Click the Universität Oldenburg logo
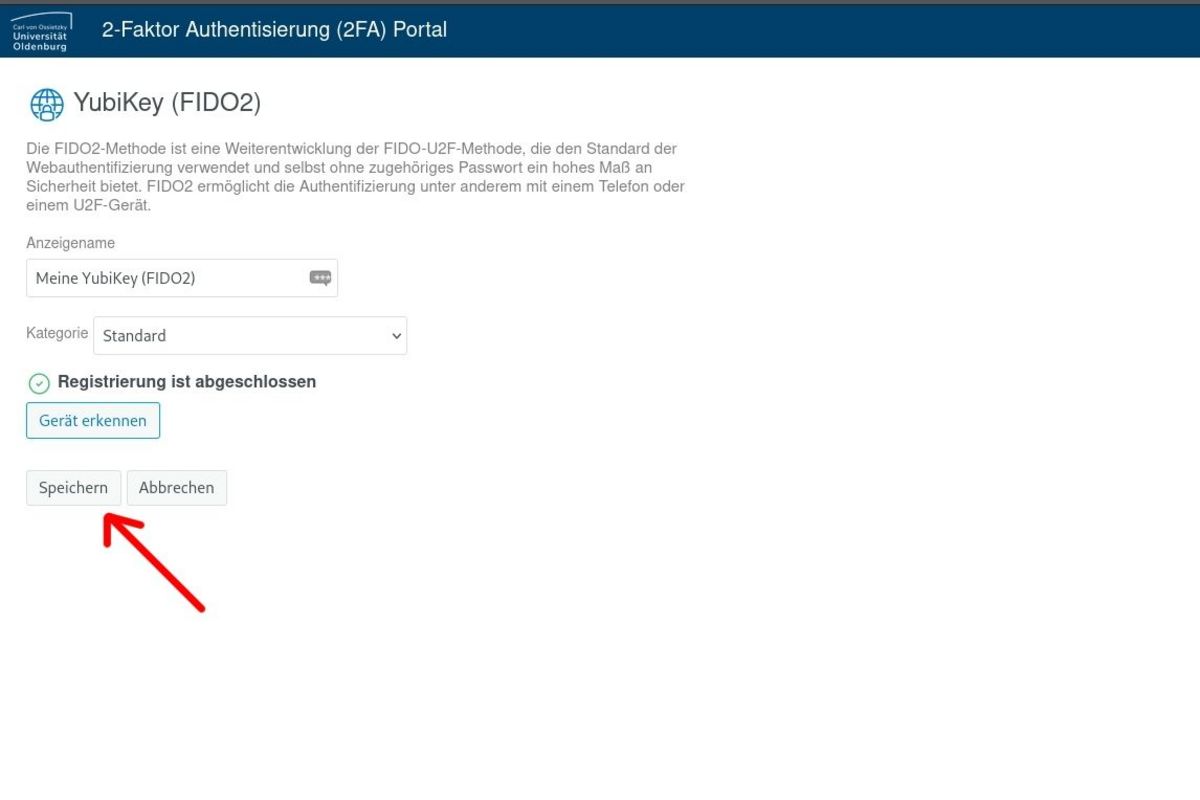 tap(40, 31)
